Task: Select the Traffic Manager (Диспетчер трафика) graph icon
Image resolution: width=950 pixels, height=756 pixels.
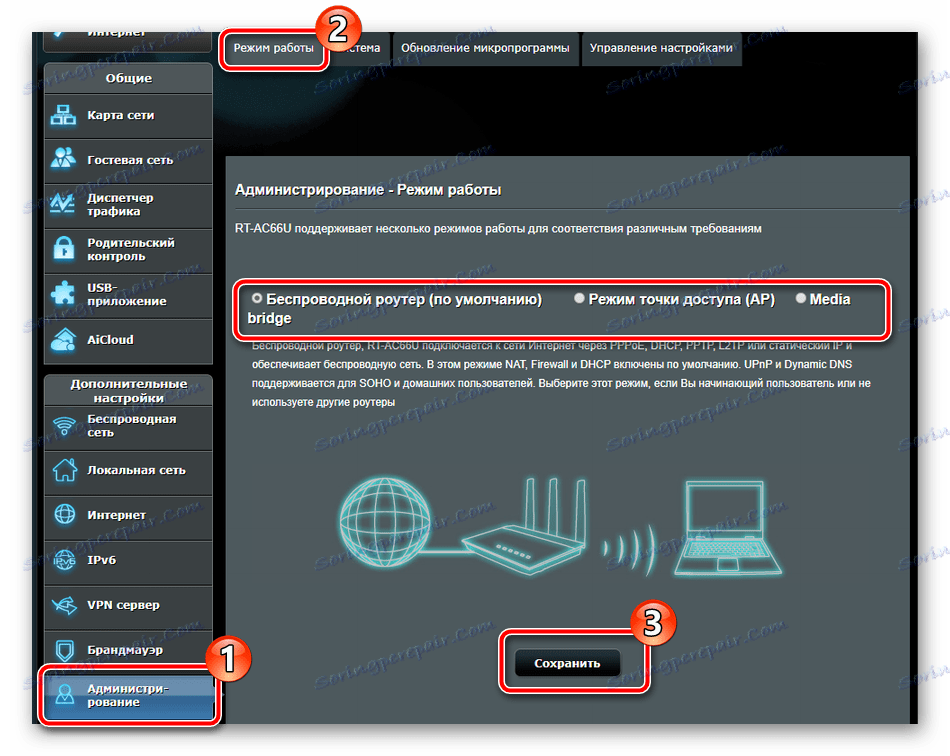Action: tap(63, 204)
